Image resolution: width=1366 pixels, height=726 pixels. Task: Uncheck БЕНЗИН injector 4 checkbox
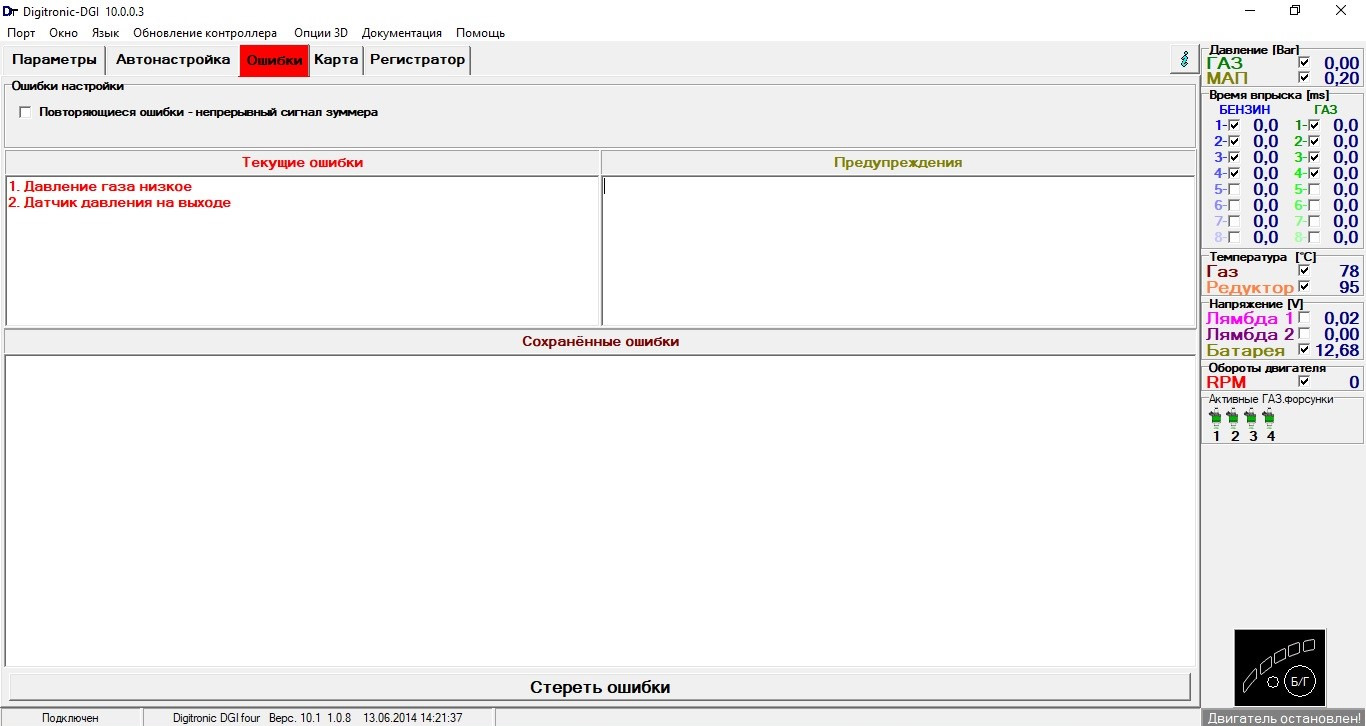point(1234,173)
